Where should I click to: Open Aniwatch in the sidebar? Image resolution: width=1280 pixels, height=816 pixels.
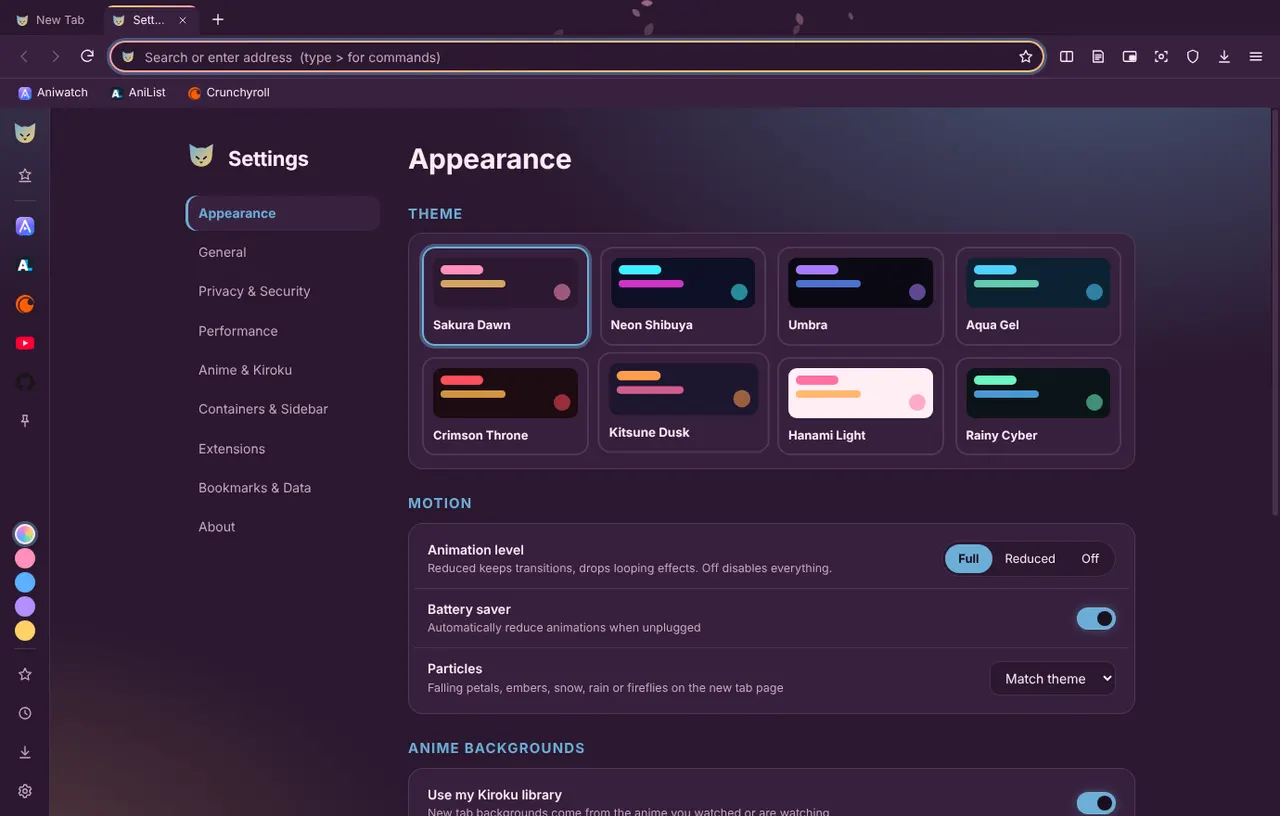(x=25, y=226)
